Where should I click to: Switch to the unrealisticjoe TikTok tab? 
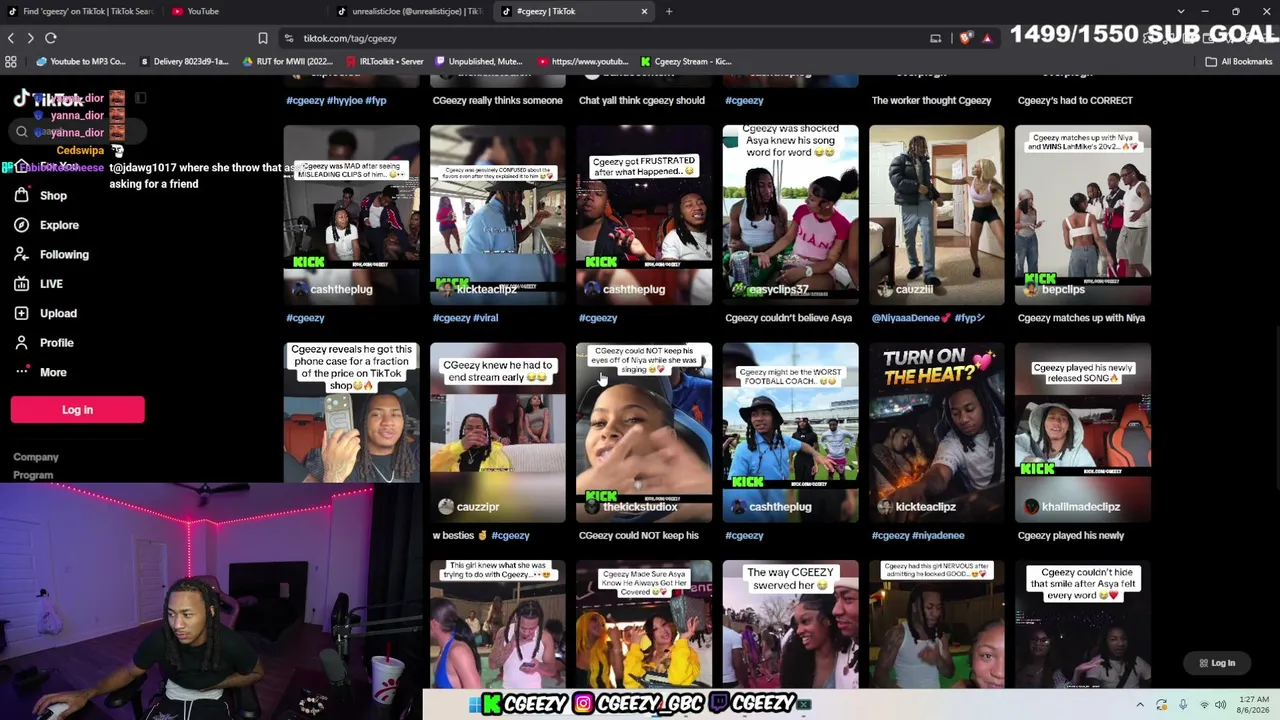[409, 11]
